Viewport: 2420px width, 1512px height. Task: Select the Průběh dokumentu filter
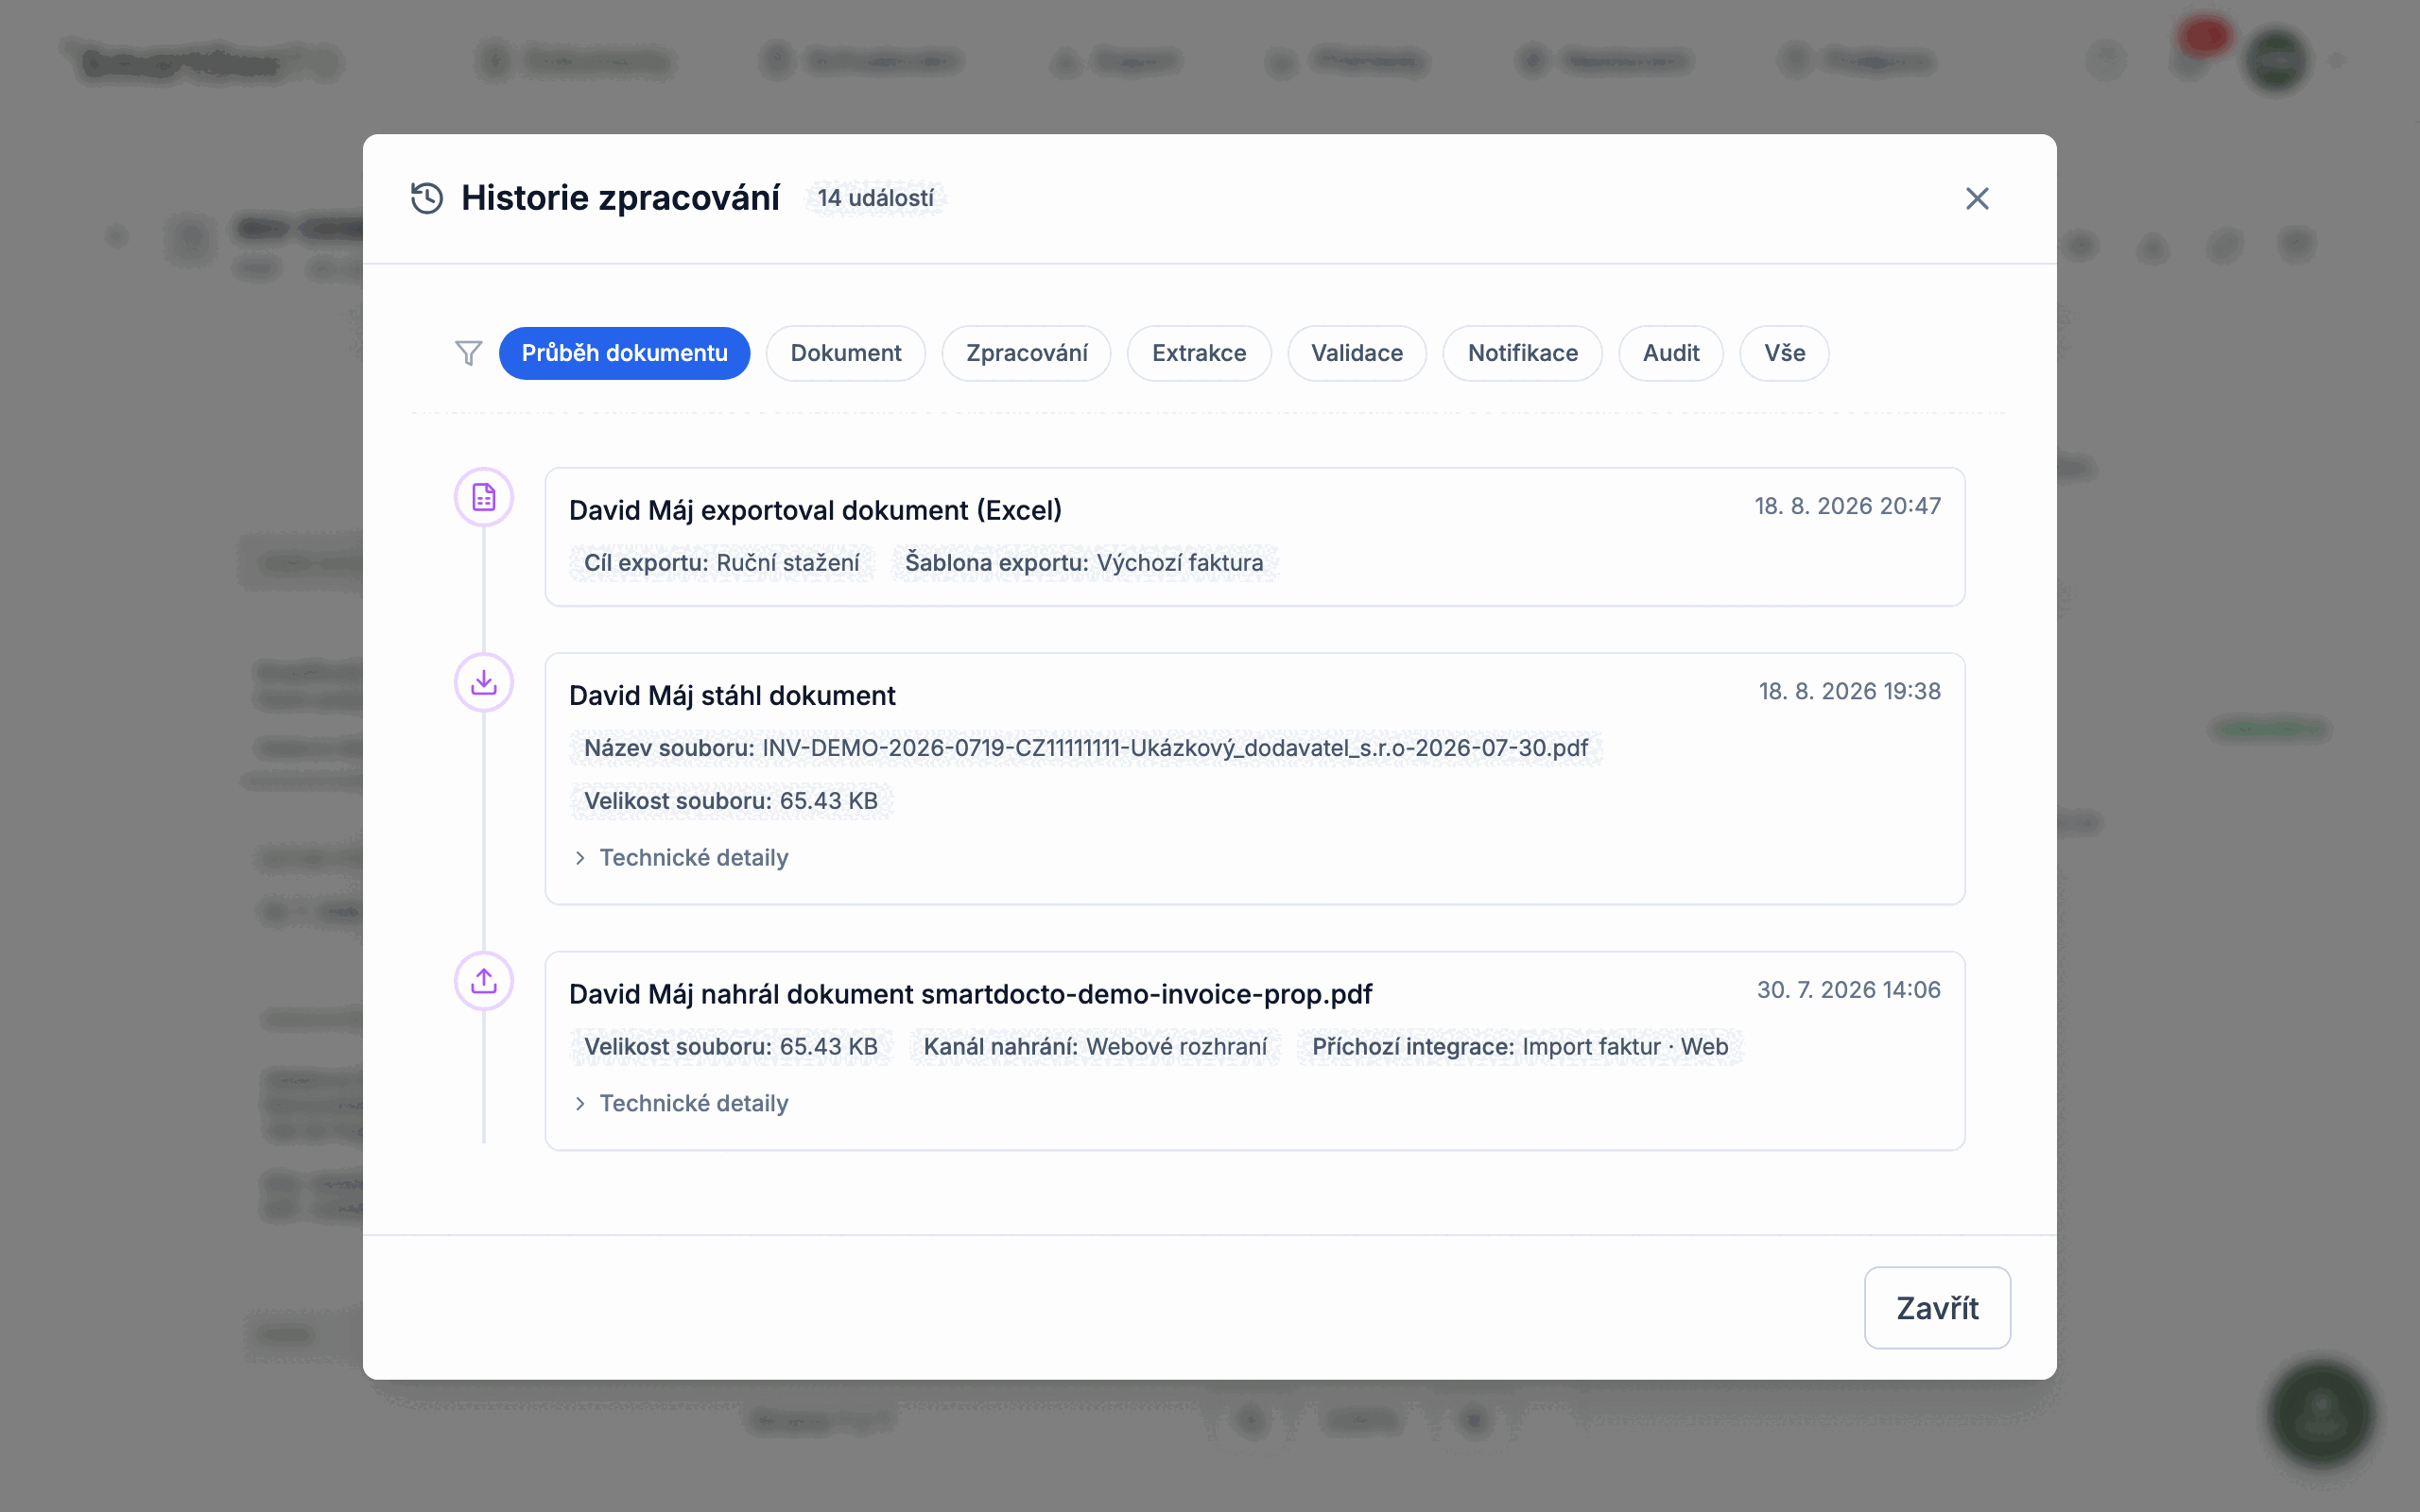click(x=624, y=353)
